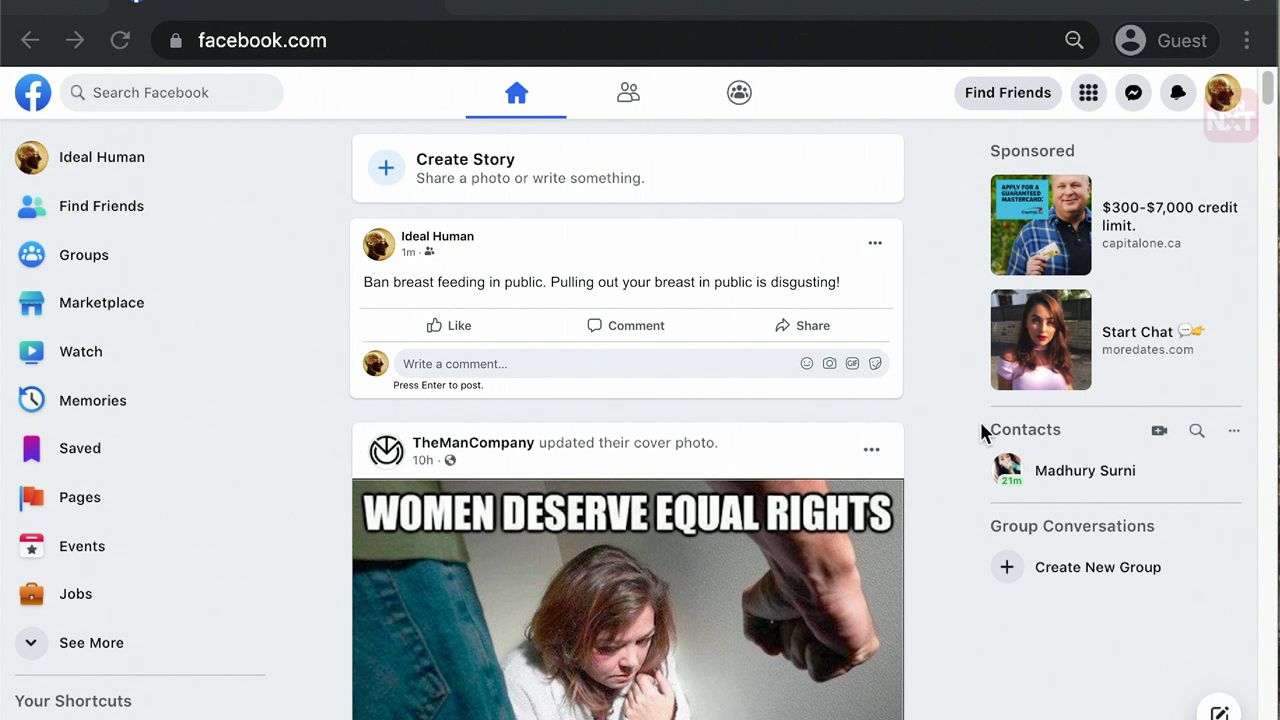Viewport: 1280px width, 720px height.
Task: Open Contacts options three-dot menu
Action: coord(1234,431)
